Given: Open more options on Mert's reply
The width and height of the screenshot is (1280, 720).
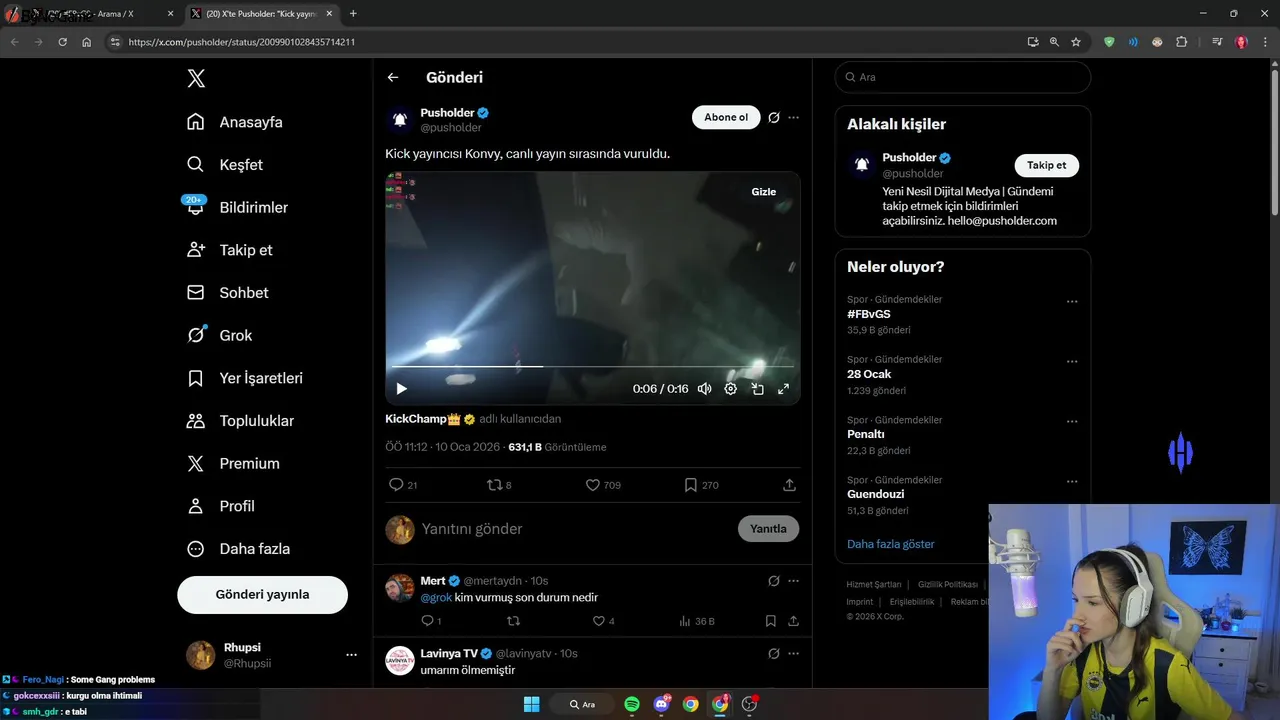Looking at the screenshot, I should click(793, 581).
